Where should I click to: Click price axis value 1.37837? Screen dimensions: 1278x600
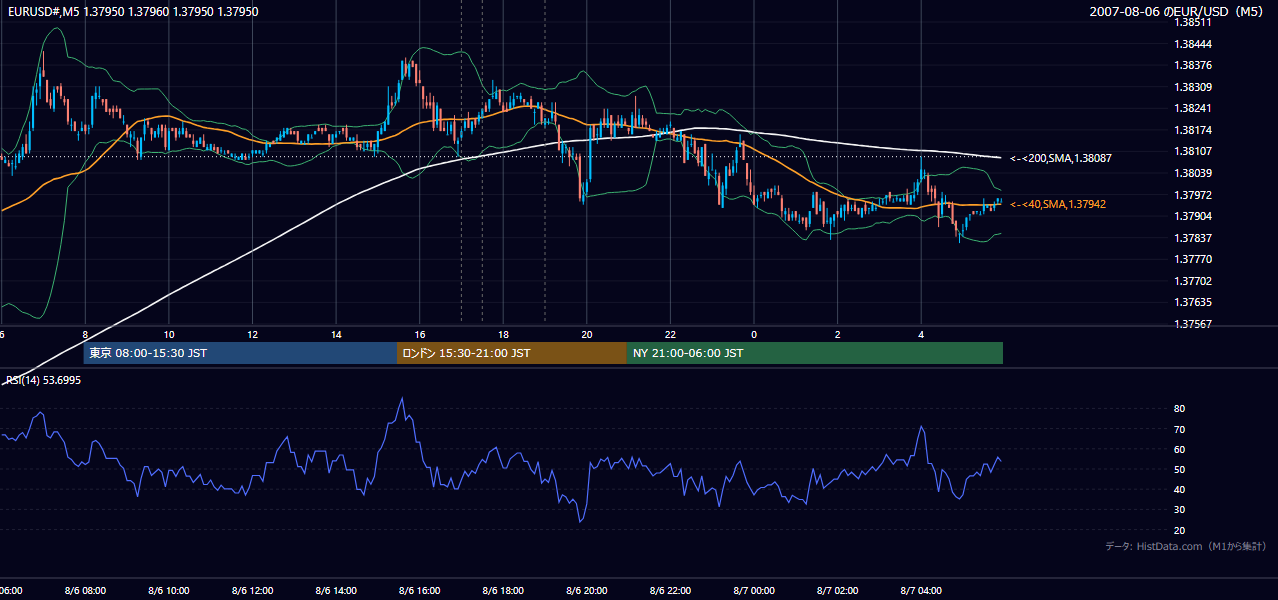pyautogui.click(x=1193, y=238)
